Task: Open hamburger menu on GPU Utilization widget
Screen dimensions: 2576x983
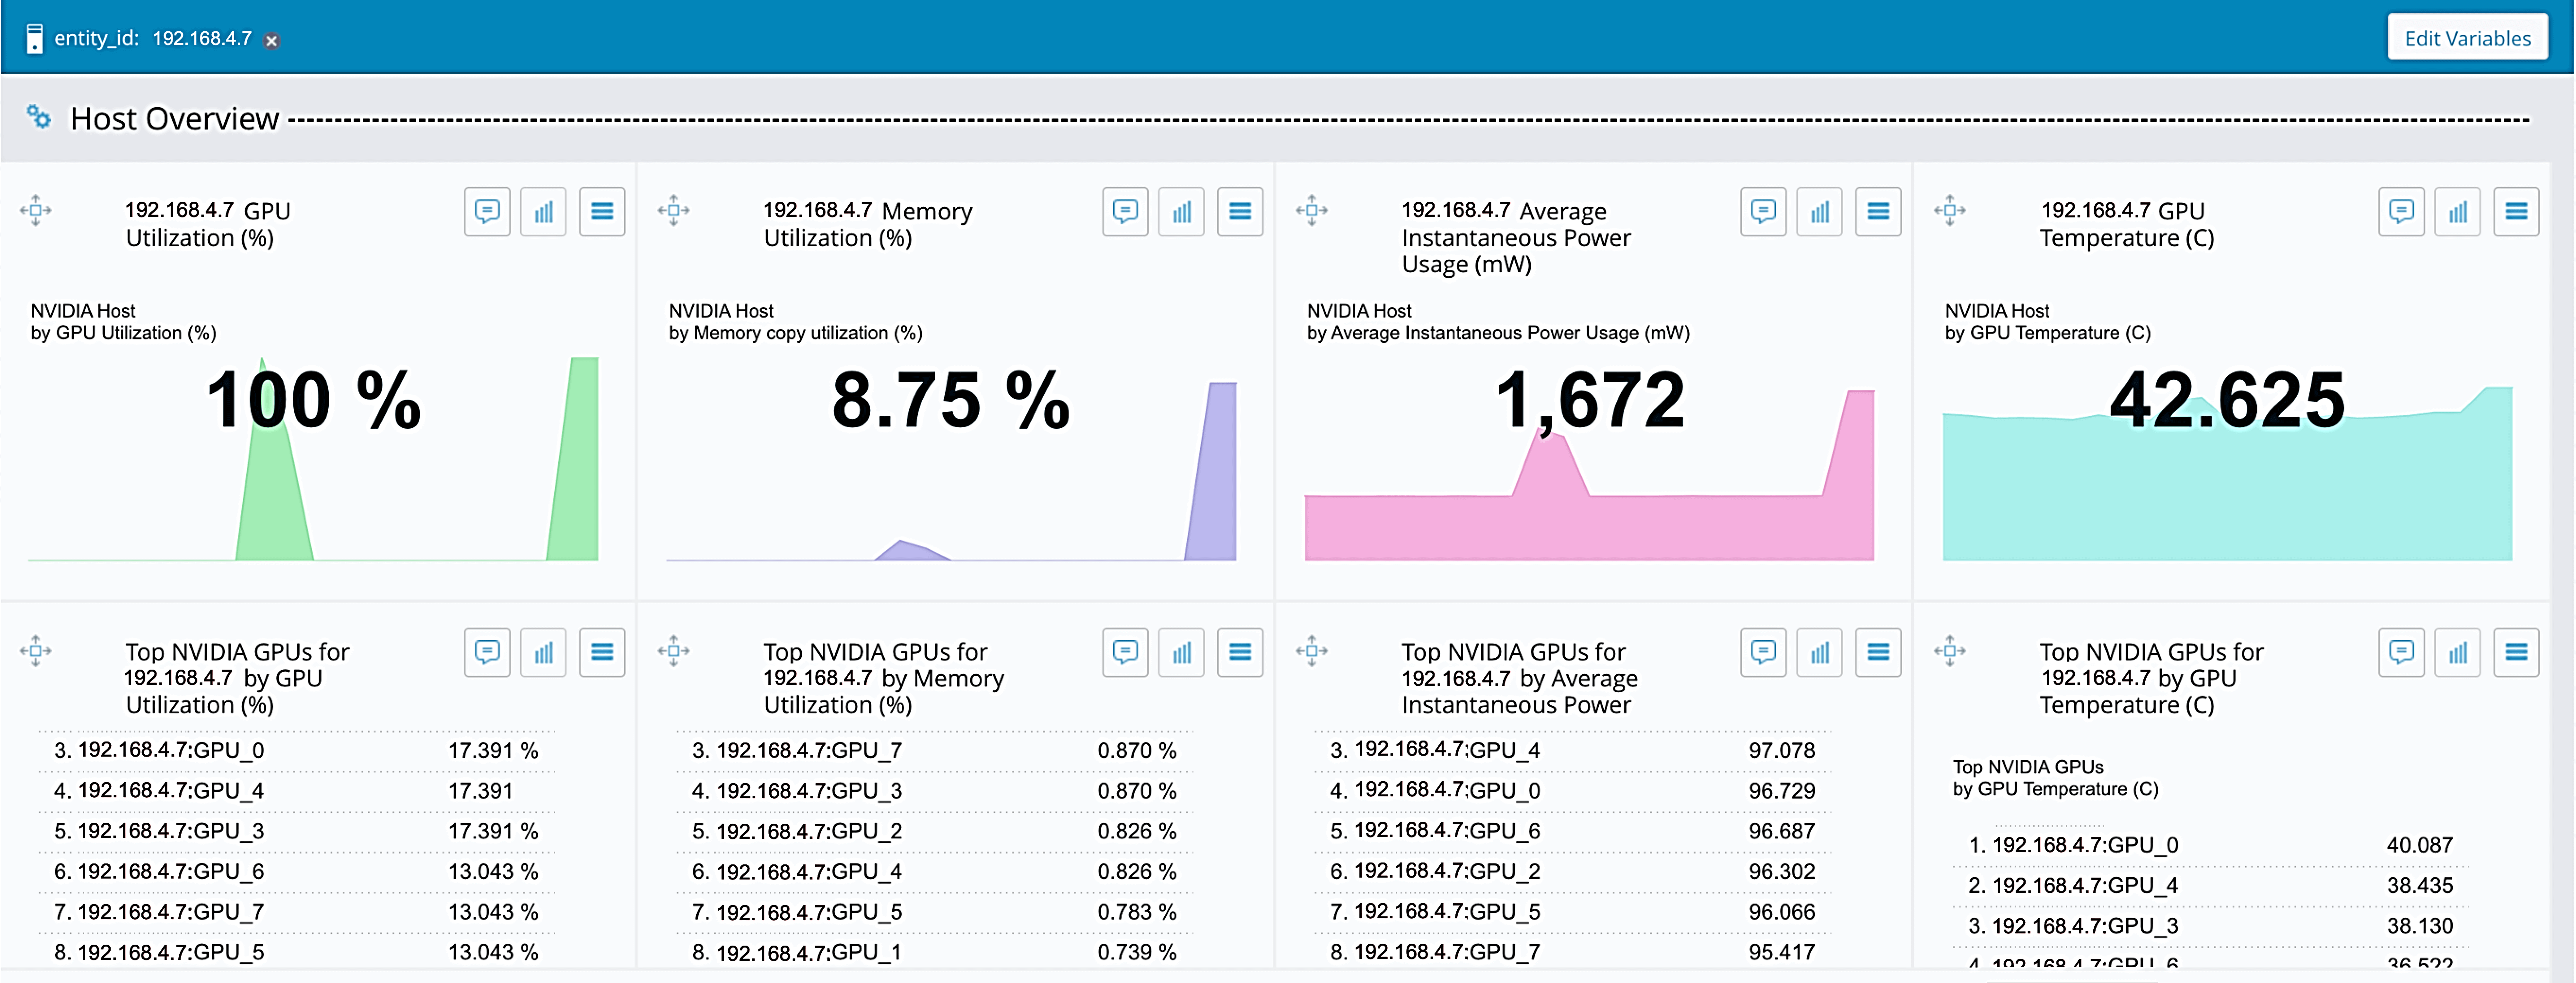Action: coord(602,212)
